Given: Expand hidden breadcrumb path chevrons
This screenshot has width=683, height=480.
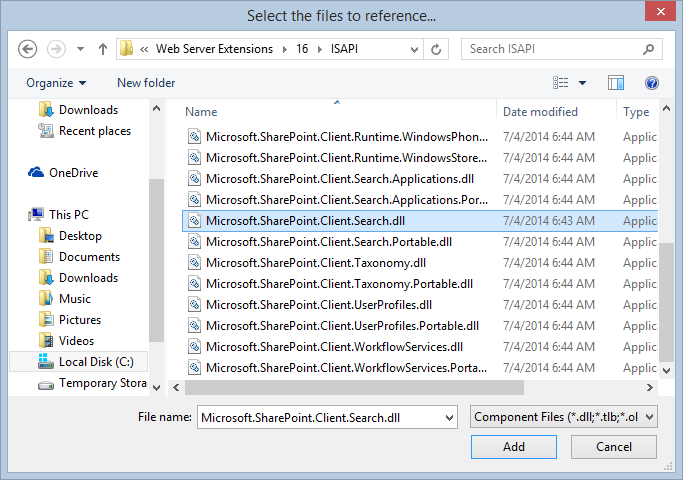Looking at the screenshot, I should point(144,49).
